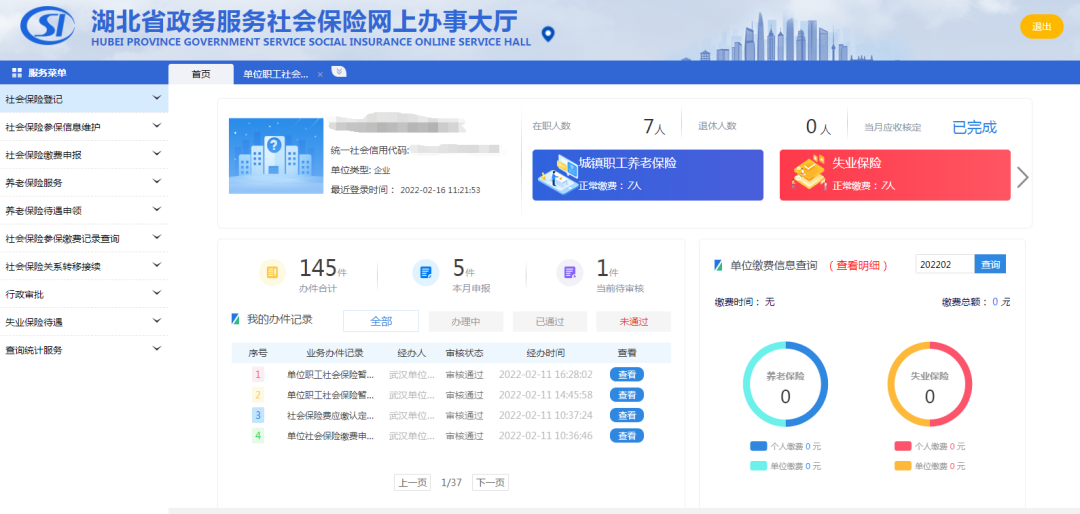
Task: Open the 查看明细 link
Action: (859, 265)
